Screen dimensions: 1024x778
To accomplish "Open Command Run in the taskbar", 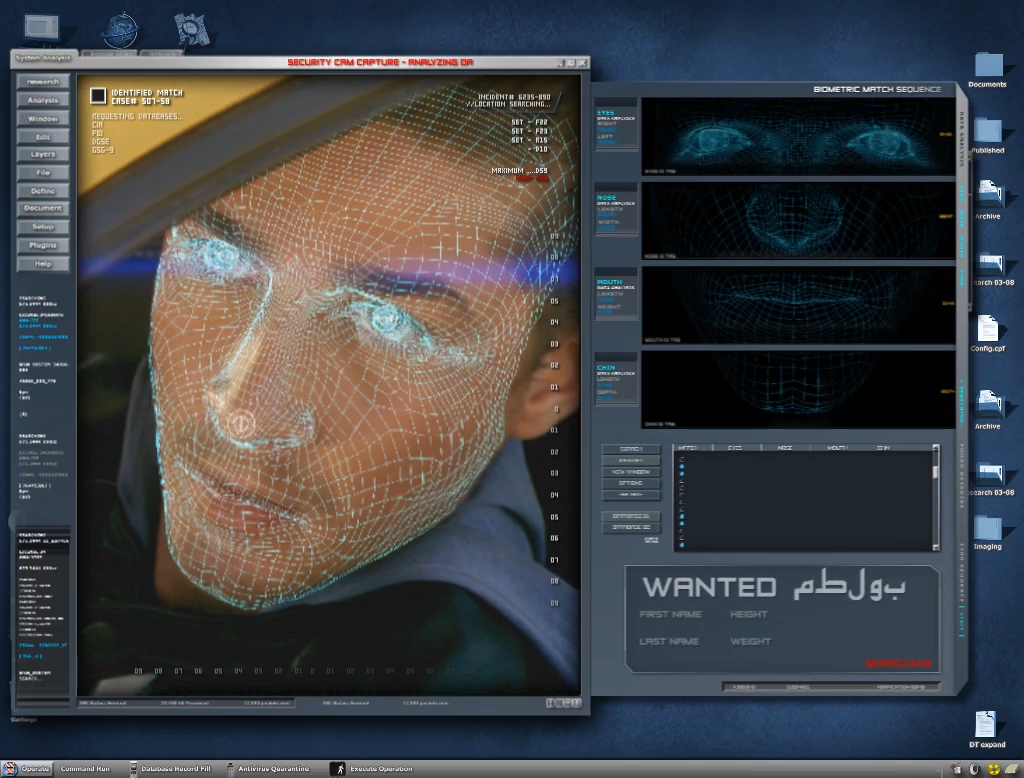I will click(85, 769).
